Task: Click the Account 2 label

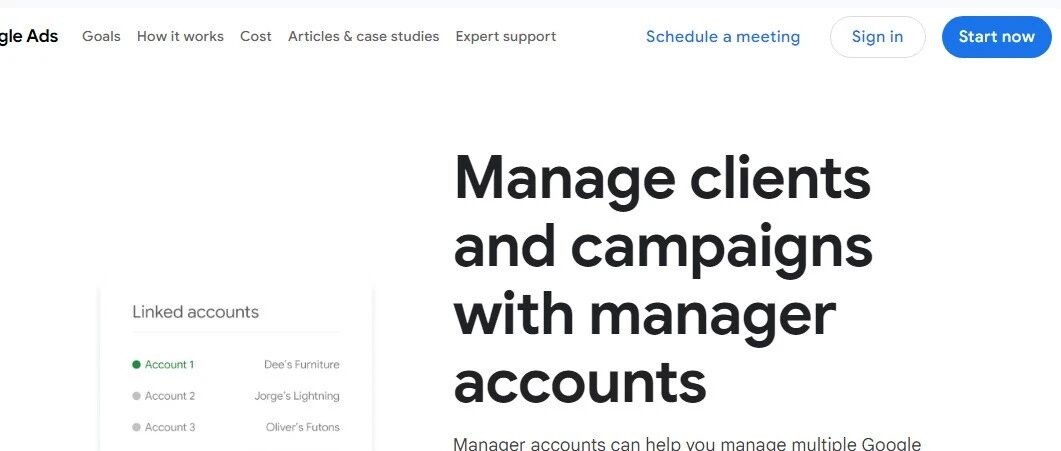Action: coord(170,396)
